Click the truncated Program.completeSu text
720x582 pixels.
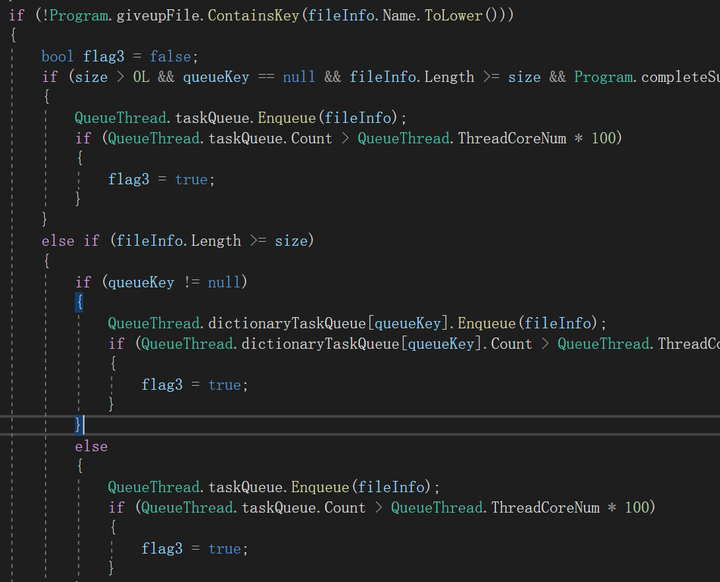(x=646, y=77)
